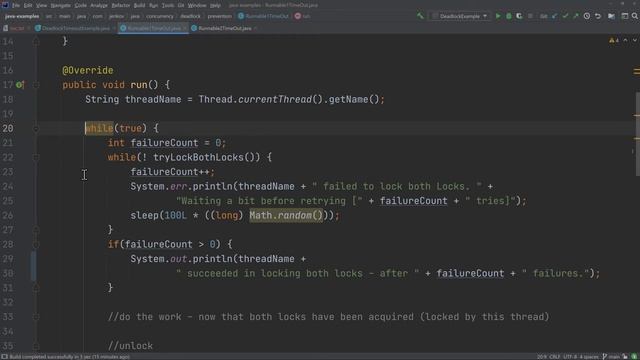Open the Edit menu
The height and width of the screenshot is (360, 640).
(x=28, y=5)
